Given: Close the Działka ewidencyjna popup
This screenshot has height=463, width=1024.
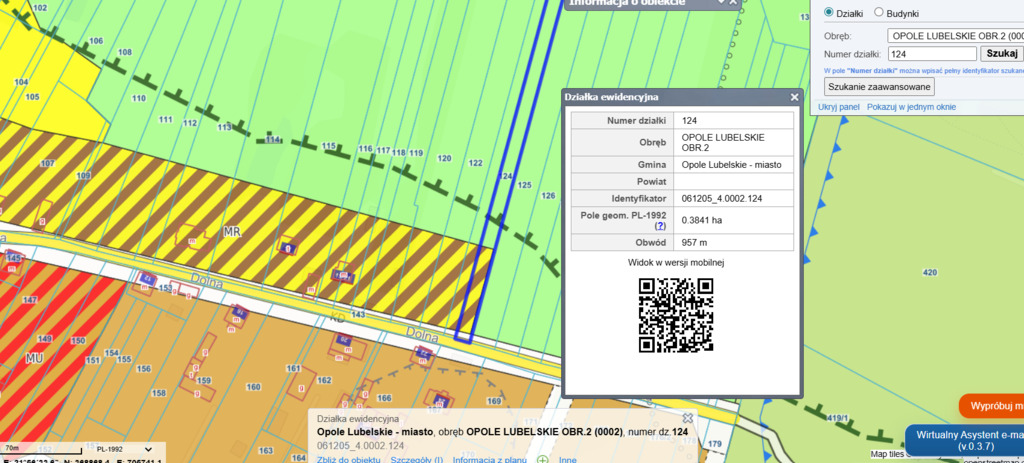Looking at the screenshot, I should coord(795,97).
